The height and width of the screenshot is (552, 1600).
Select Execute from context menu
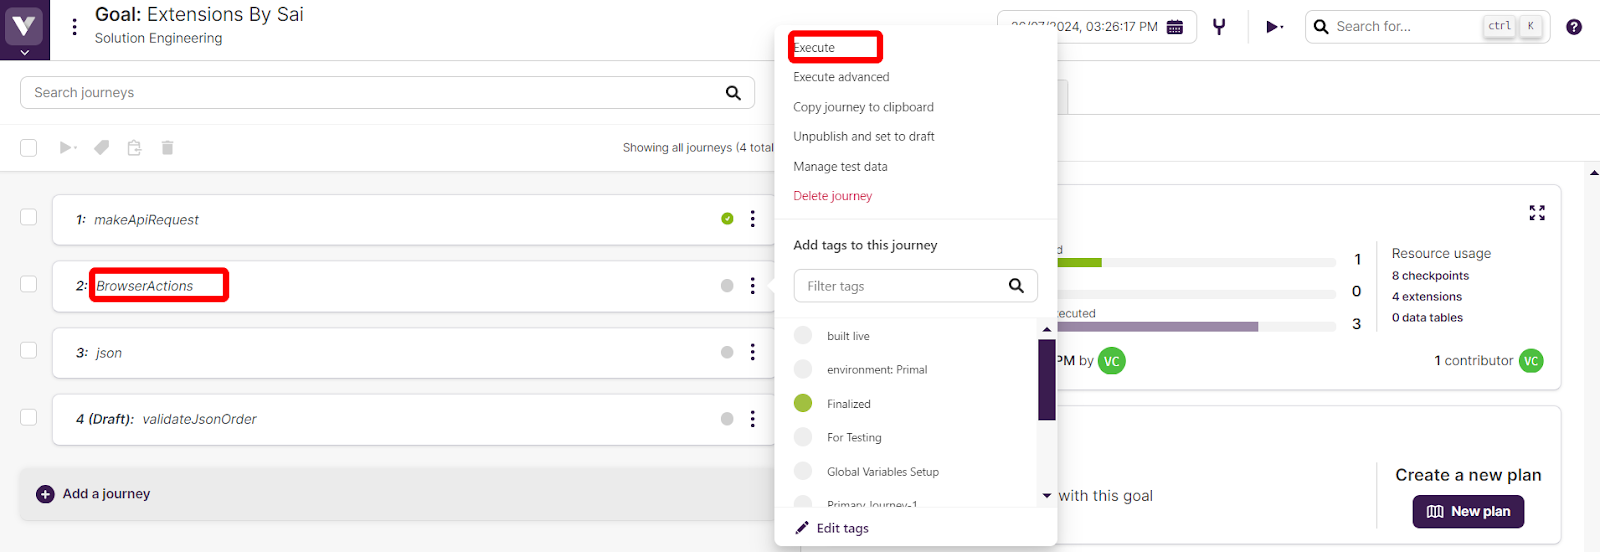point(814,48)
